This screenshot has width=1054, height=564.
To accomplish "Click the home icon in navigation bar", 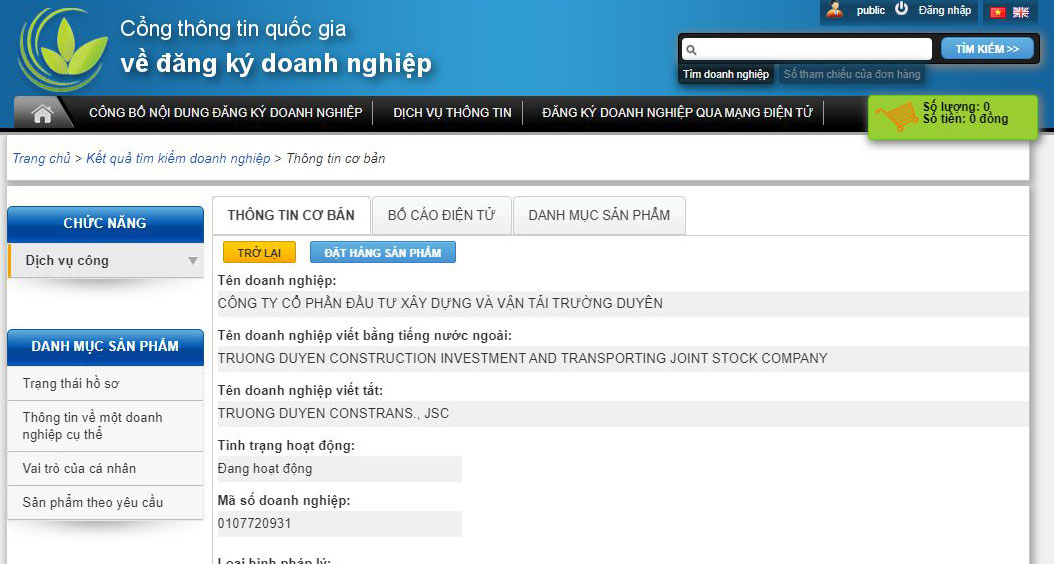I will (x=42, y=113).
